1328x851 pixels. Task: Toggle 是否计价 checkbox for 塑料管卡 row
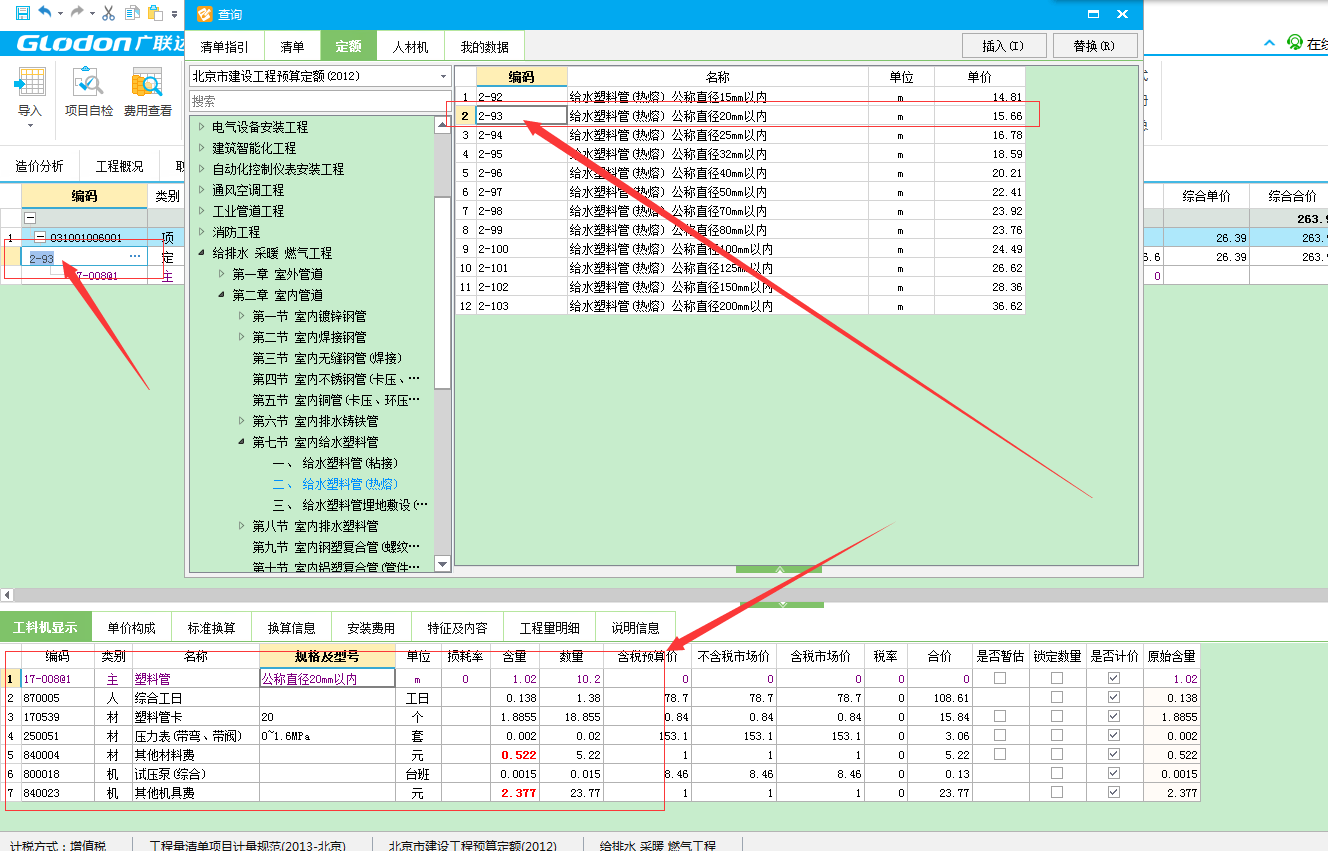point(1114,717)
